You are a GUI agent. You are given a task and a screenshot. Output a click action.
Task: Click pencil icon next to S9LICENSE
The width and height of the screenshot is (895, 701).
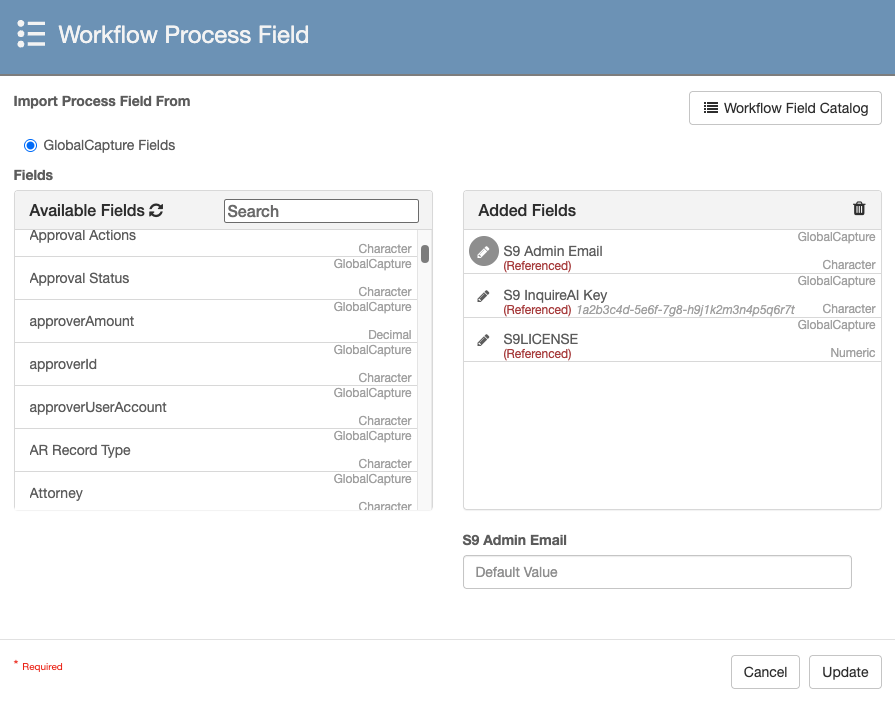(x=483, y=340)
